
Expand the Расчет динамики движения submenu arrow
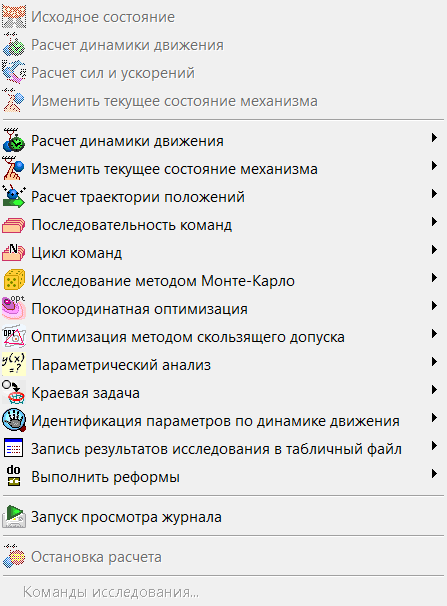(x=434, y=138)
